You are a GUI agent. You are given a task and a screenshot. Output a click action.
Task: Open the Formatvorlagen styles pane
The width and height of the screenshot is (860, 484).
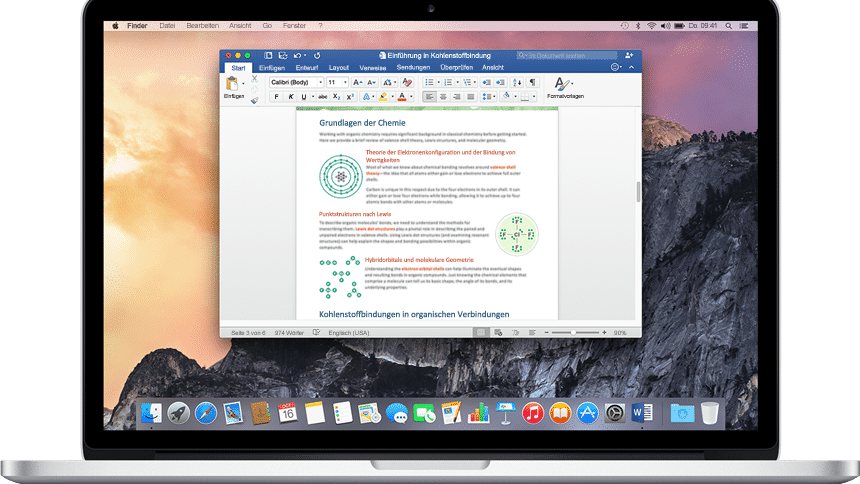pos(565,88)
